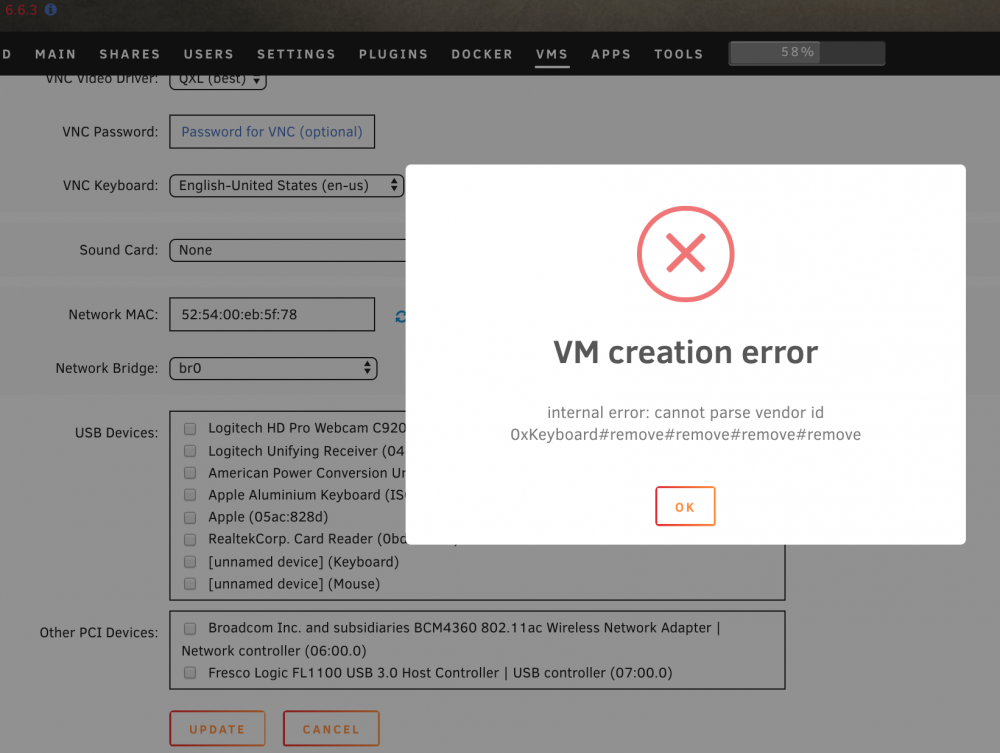Open the USERS tab
This screenshot has width=1000, height=753.
[209, 54]
